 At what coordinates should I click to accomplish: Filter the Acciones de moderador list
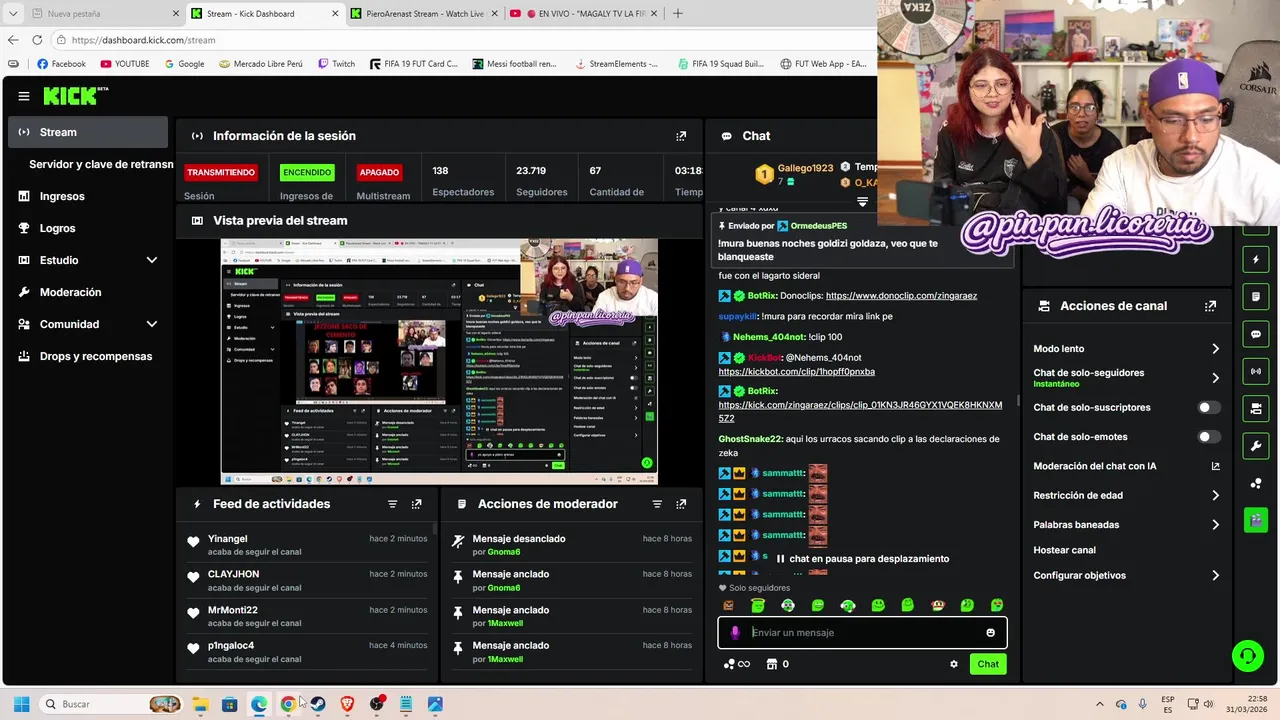point(657,504)
